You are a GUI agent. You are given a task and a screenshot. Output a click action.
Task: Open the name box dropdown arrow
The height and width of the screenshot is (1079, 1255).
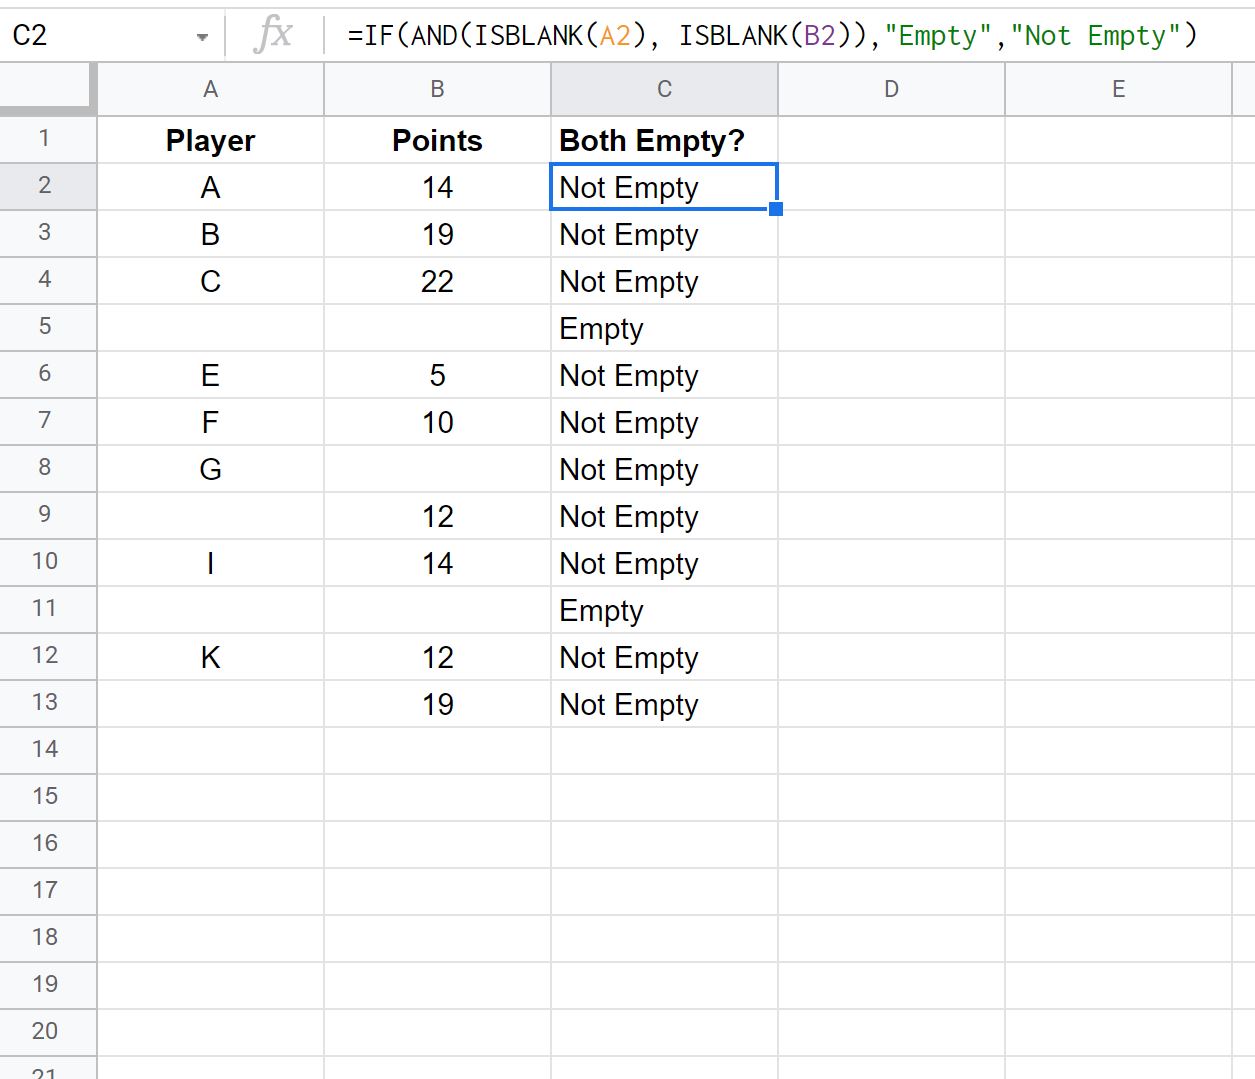click(202, 37)
